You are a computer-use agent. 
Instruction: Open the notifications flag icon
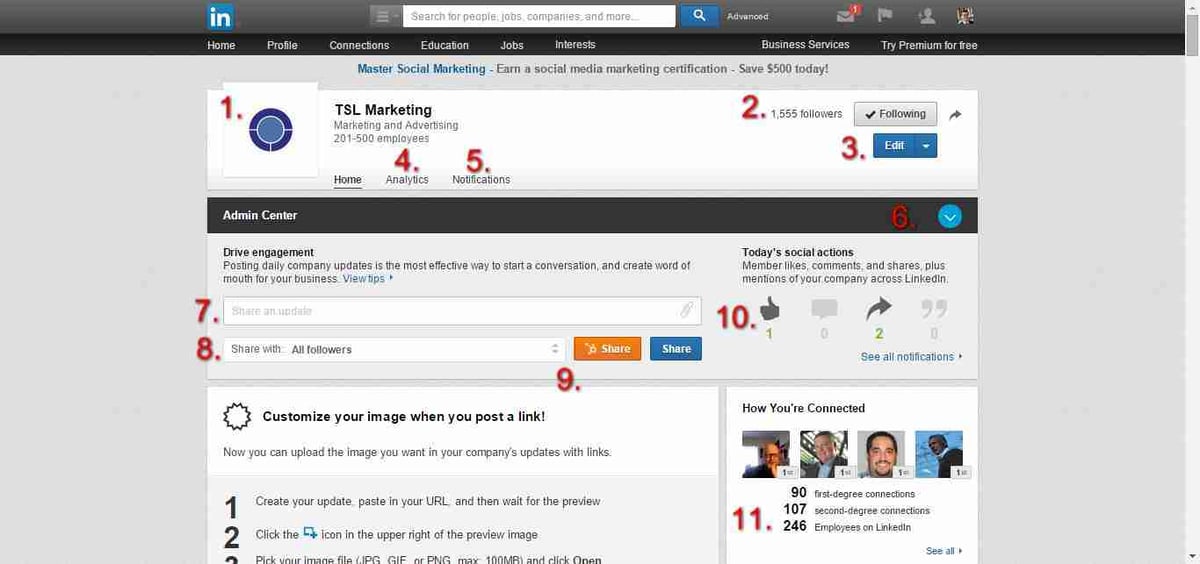click(885, 16)
